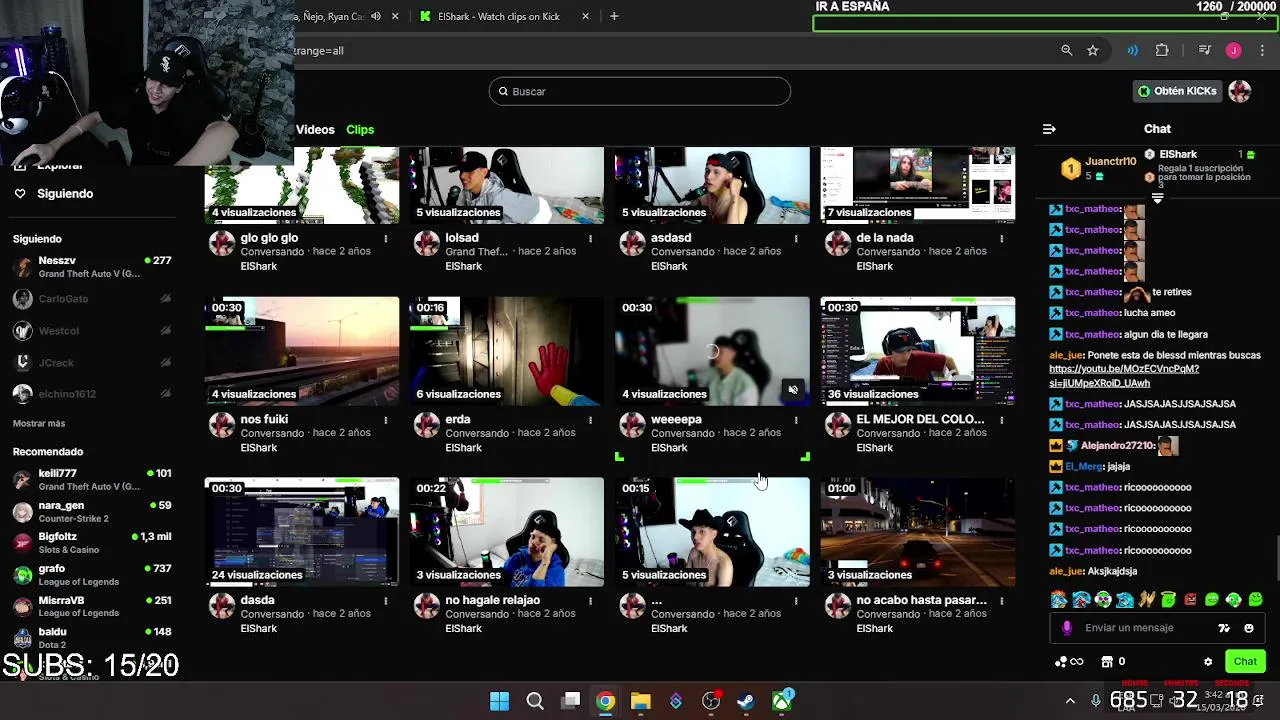Play the nos fuiki clip thumbnail

click(x=301, y=351)
